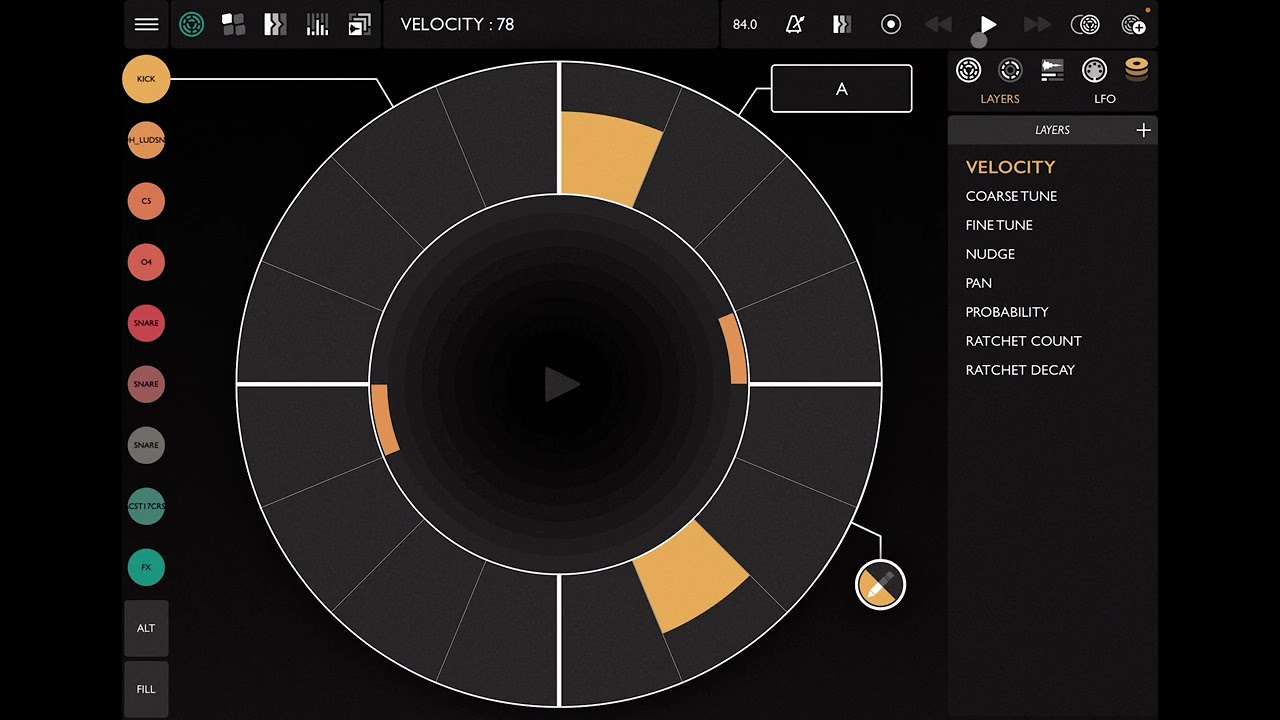Click the fast-forward button
Viewport: 1280px width, 720px height.
pyautogui.click(x=1037, y=24)
